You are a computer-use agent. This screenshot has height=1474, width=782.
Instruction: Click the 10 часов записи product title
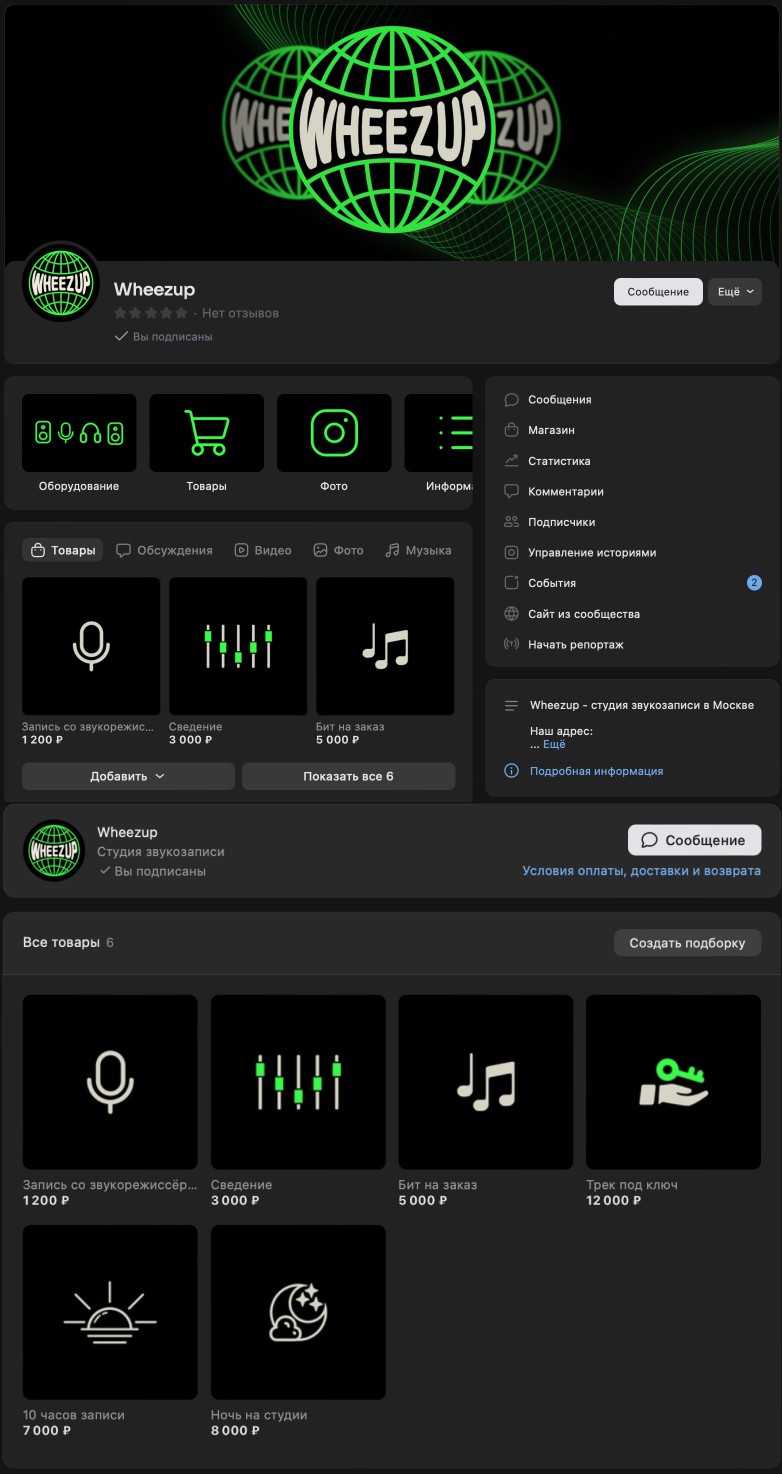point(74,1415)
